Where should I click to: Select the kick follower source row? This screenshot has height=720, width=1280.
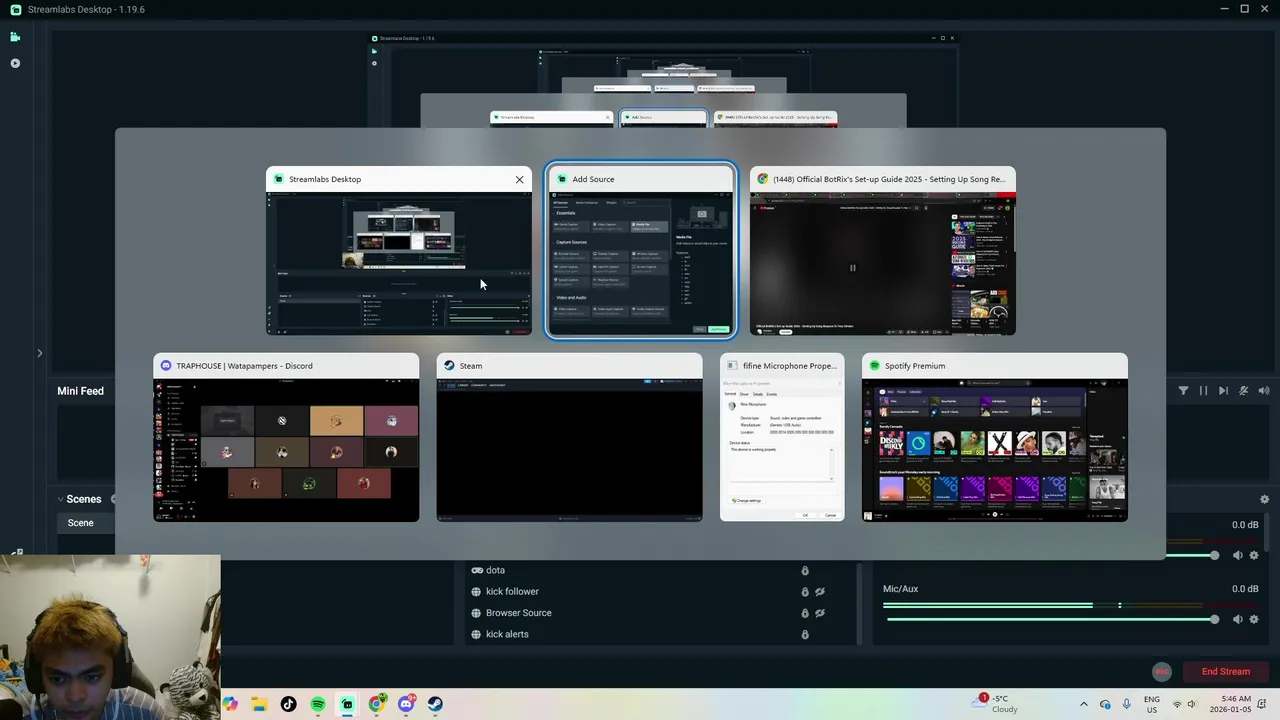click(x=660, y=592)
